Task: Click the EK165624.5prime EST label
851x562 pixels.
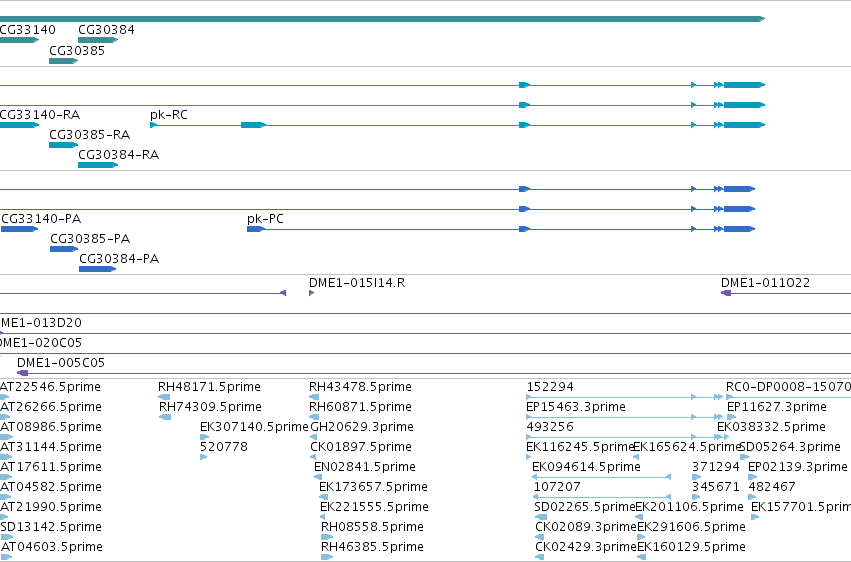Action: pyautogui.click(x=687, y=447)
